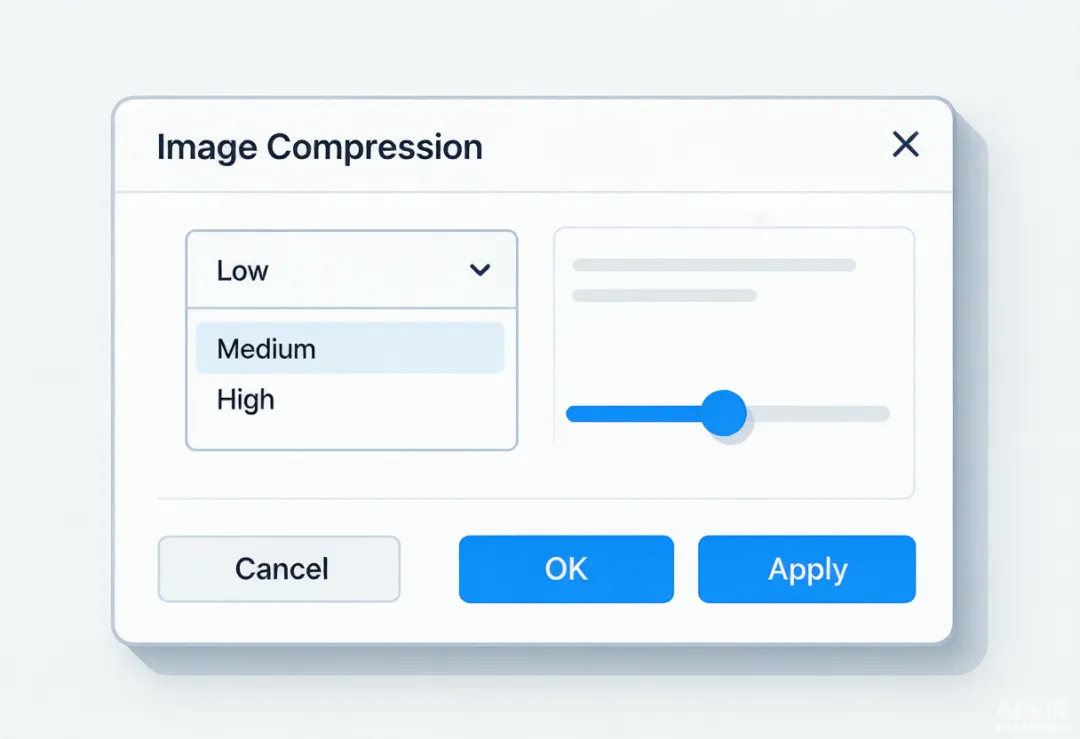Cancel the compression changes
This screenshot has height=739, width=1080.
279,569
